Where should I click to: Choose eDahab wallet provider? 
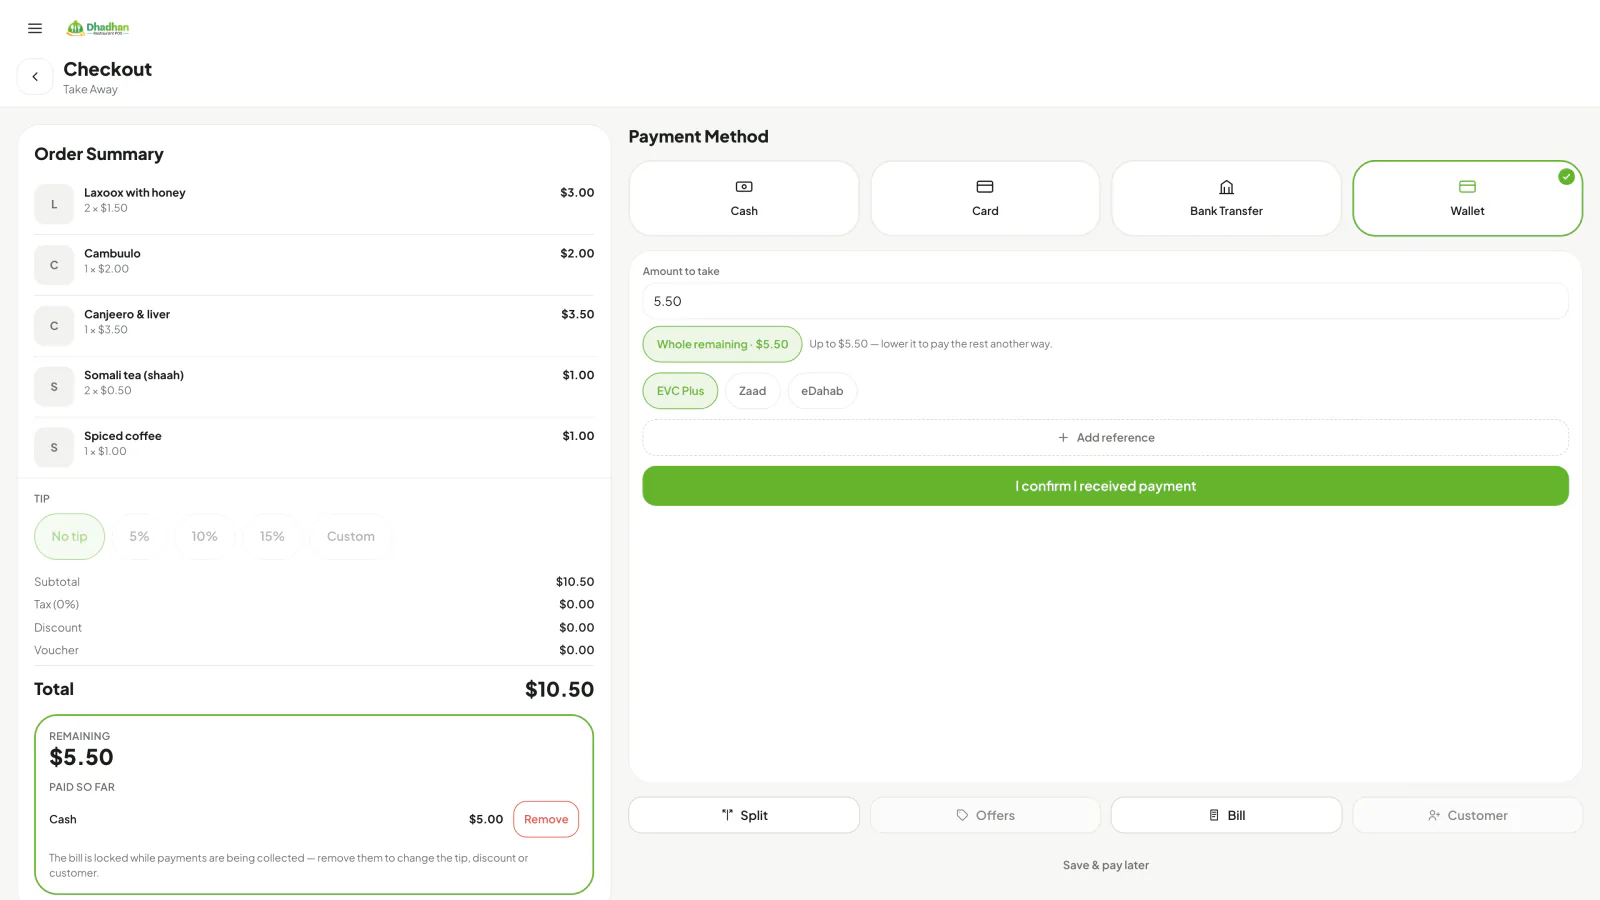point(822,391)
